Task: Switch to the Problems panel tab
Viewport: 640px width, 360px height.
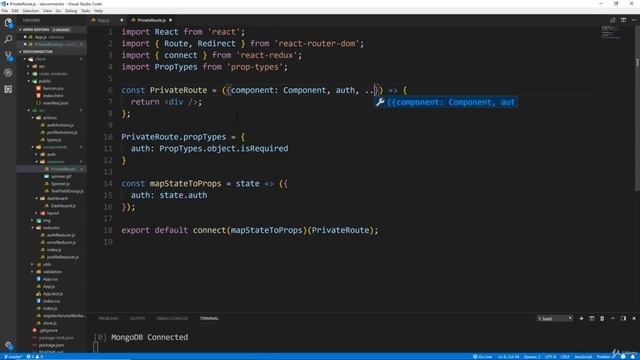Action: pos(108,318)
